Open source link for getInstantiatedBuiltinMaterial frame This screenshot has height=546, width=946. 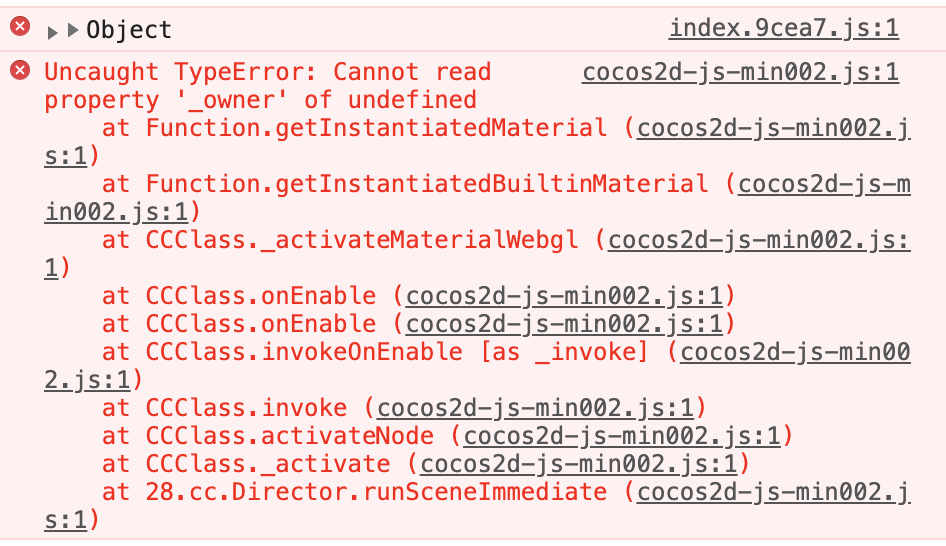(824, 184)
